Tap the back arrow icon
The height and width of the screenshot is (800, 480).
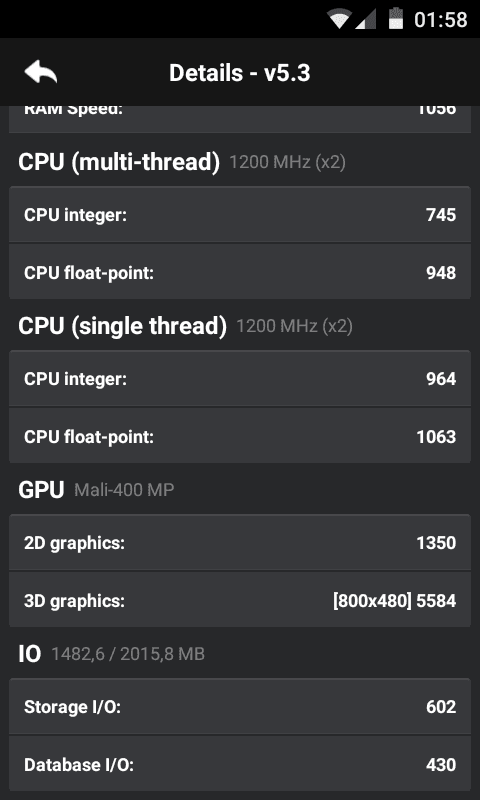tap(41, 72)
